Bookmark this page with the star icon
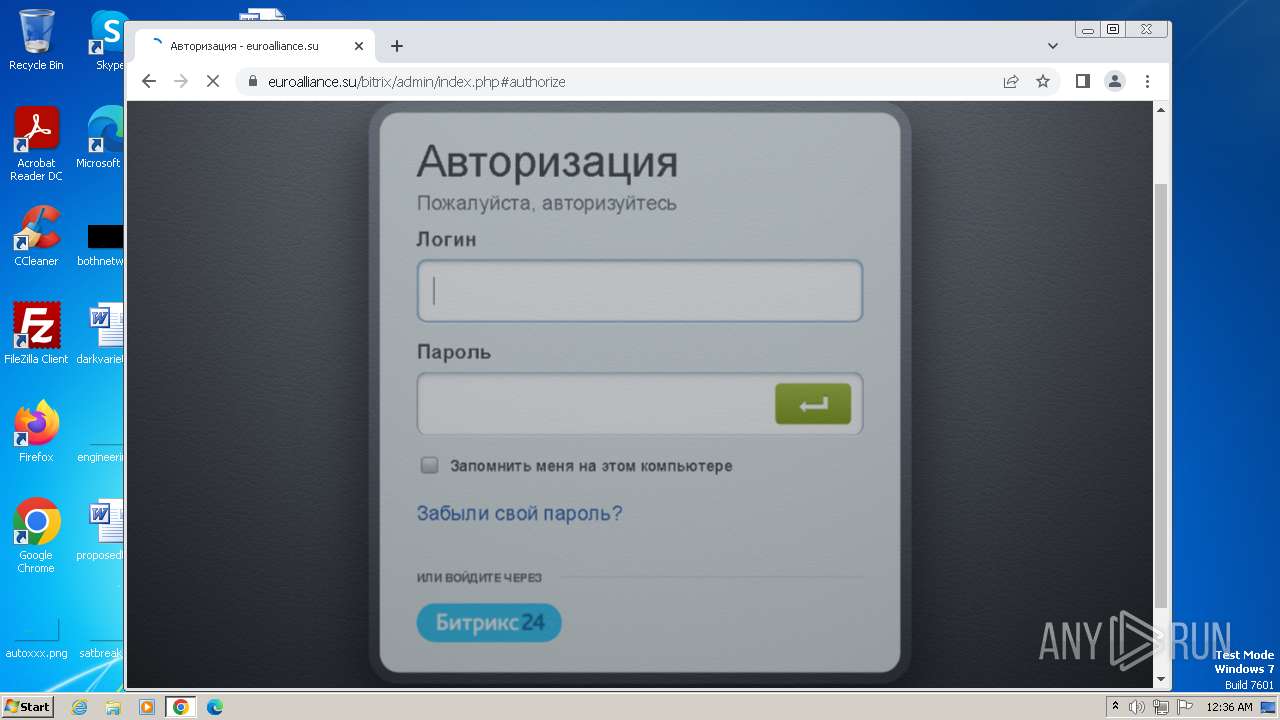The height and width of the screenshot is (720, 1280). pyautogui.click(x=1043, y=82)
